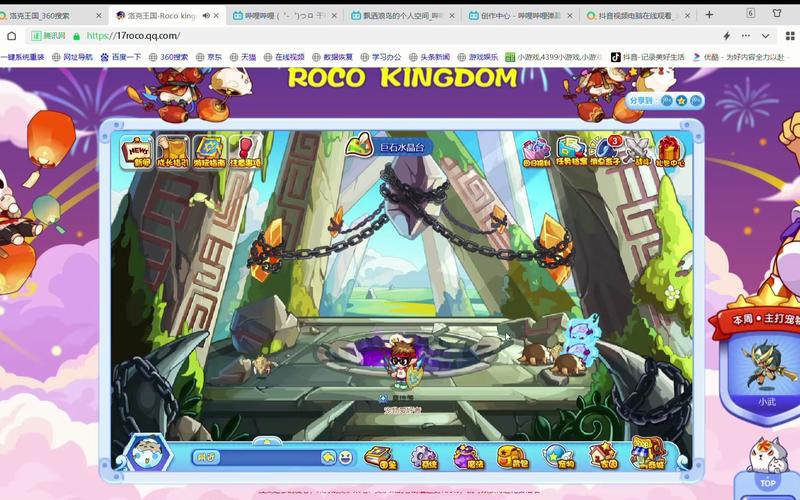Viewport: 800px width, 500px height.
Task: Open a new browser tab with plus
Action: pos(709,15)
